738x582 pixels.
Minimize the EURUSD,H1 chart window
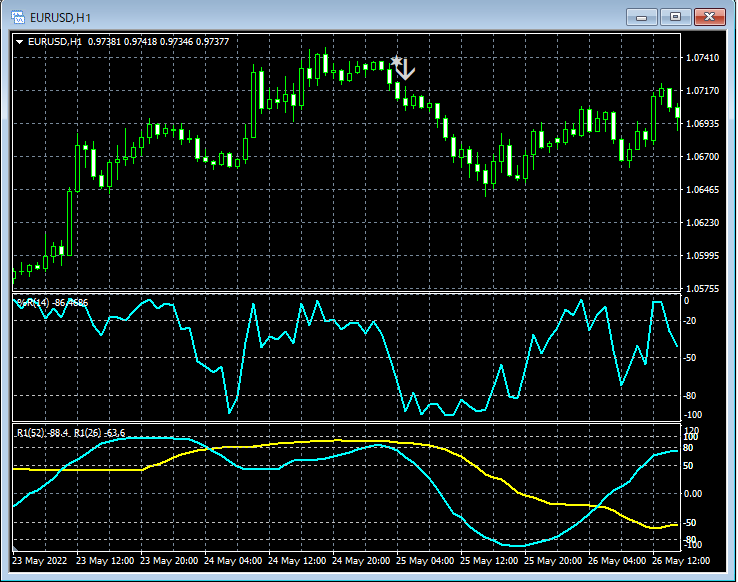click(641, 17)
